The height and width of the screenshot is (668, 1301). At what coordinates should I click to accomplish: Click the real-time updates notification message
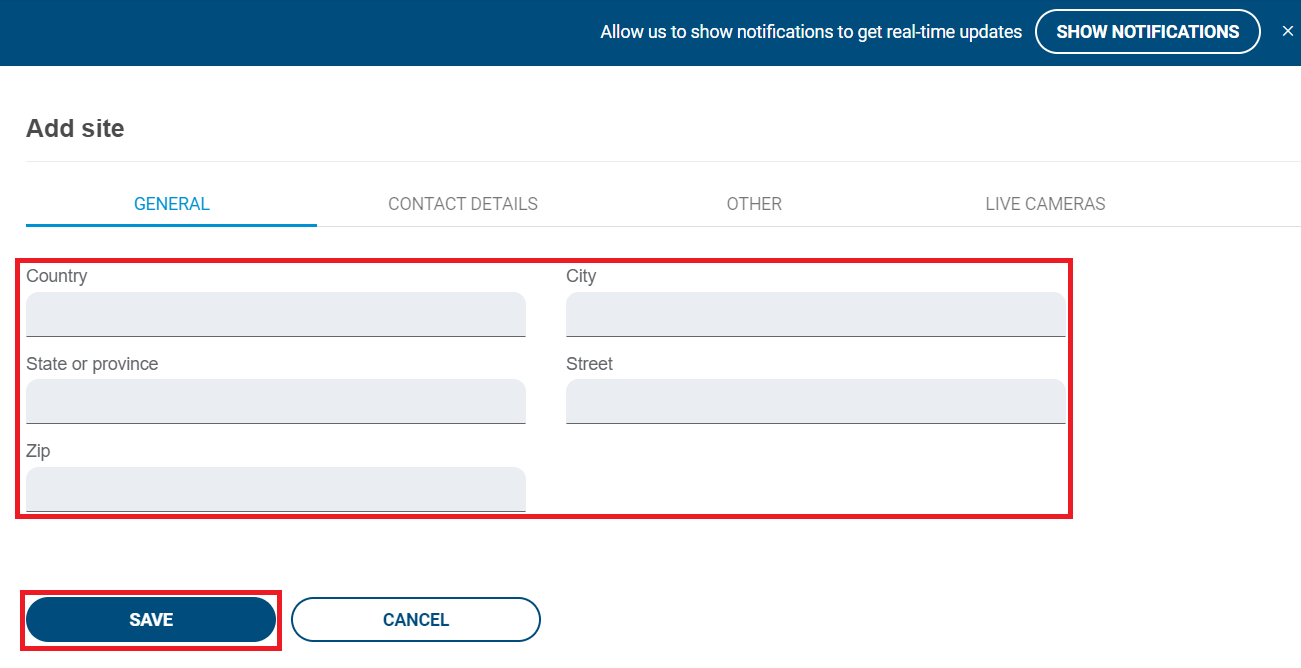click(x=811, y=32)
